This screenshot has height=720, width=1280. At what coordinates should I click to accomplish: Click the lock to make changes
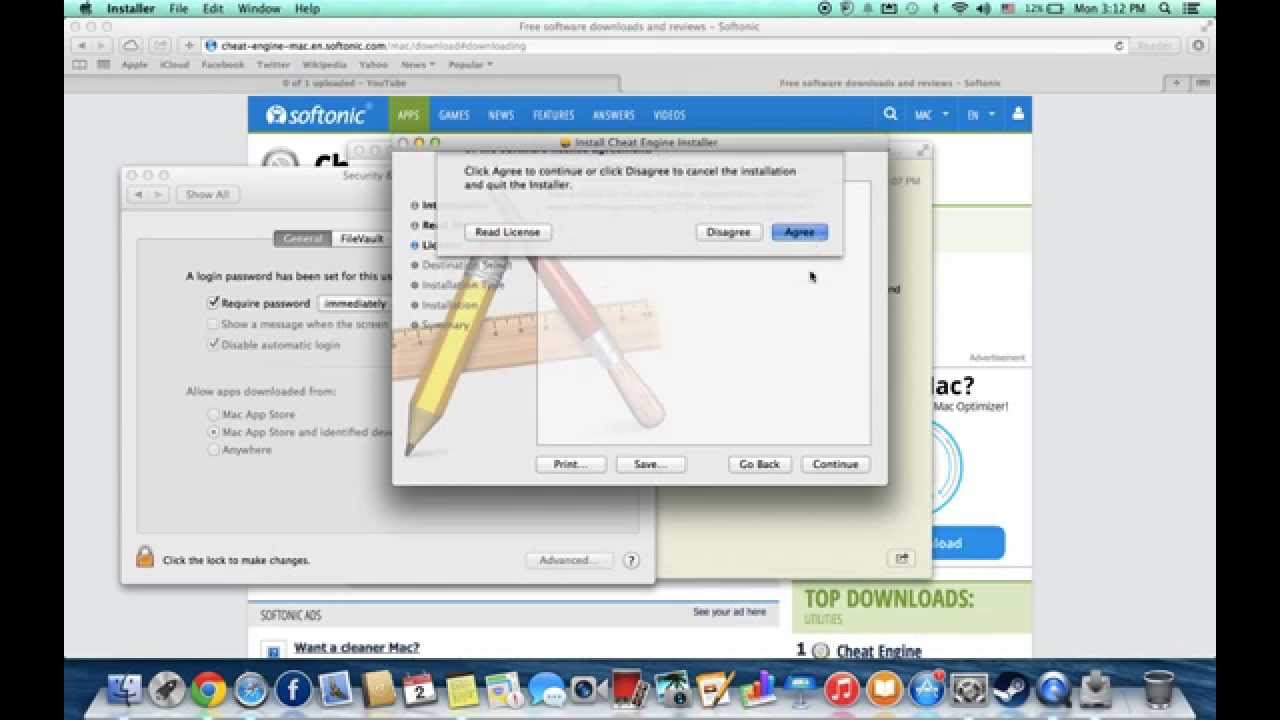point(145,557)
